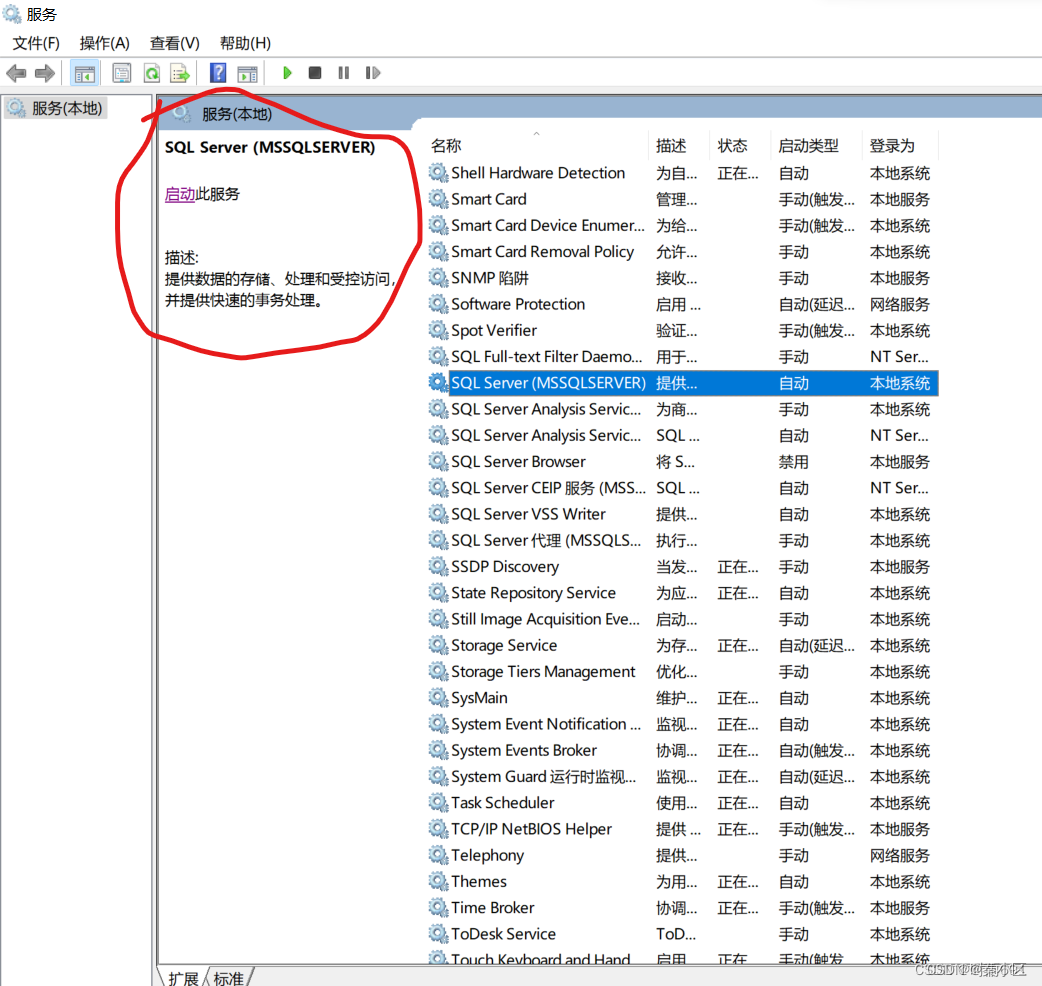1042x986 pixels.
Task: Select System Events Broker row
Action: pos(683,750)
